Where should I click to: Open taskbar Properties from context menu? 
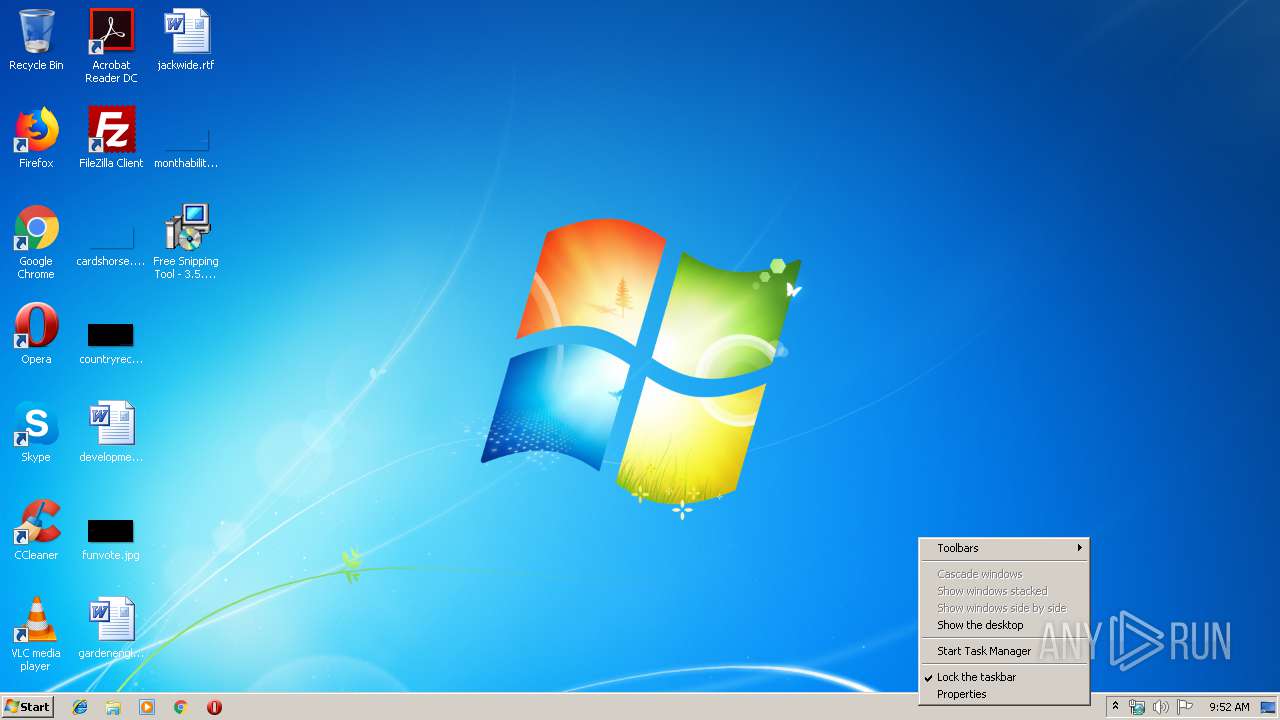(x=1004, y=694)
